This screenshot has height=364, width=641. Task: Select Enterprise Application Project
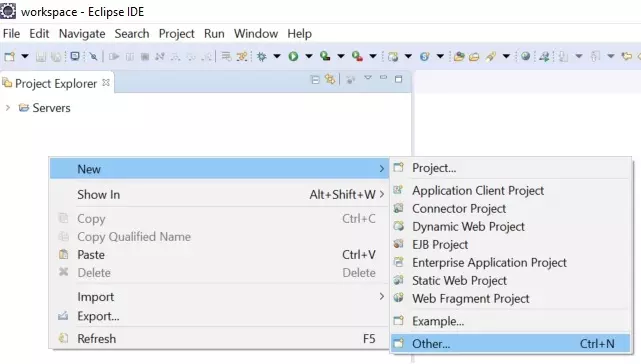click(x=510, y=263)
